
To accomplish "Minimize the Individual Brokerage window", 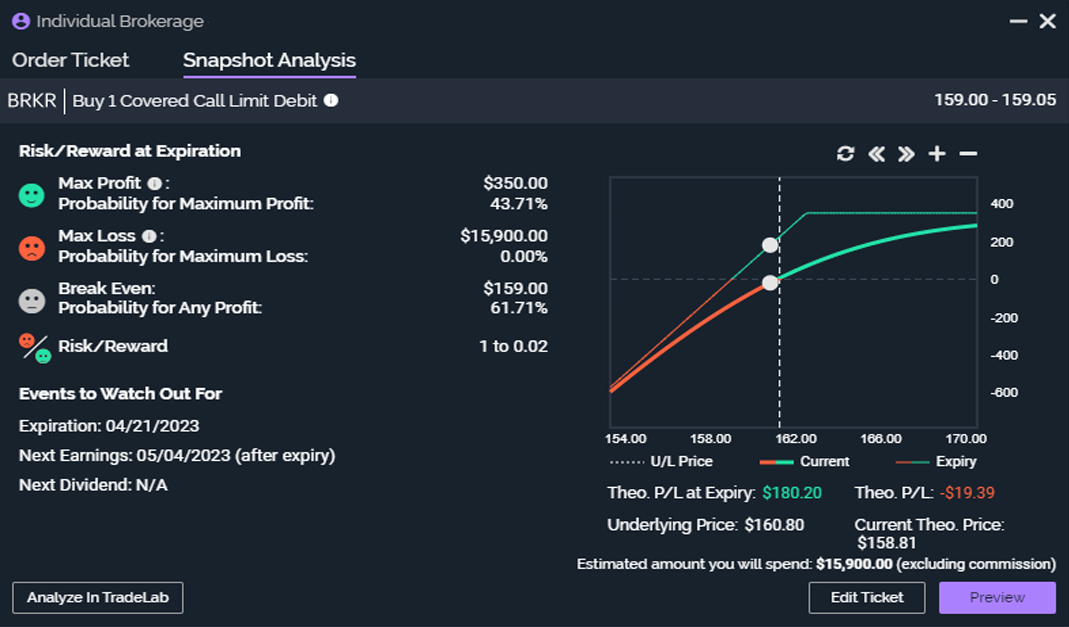I will coord(1018,21).
